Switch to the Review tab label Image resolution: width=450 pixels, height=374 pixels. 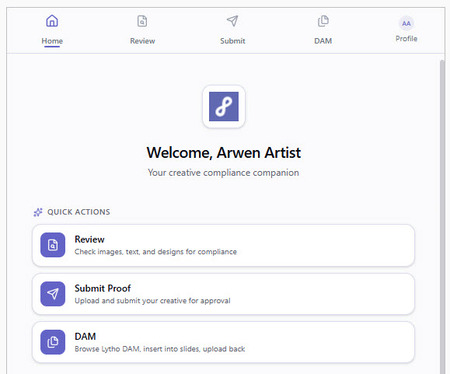[142, 41]
